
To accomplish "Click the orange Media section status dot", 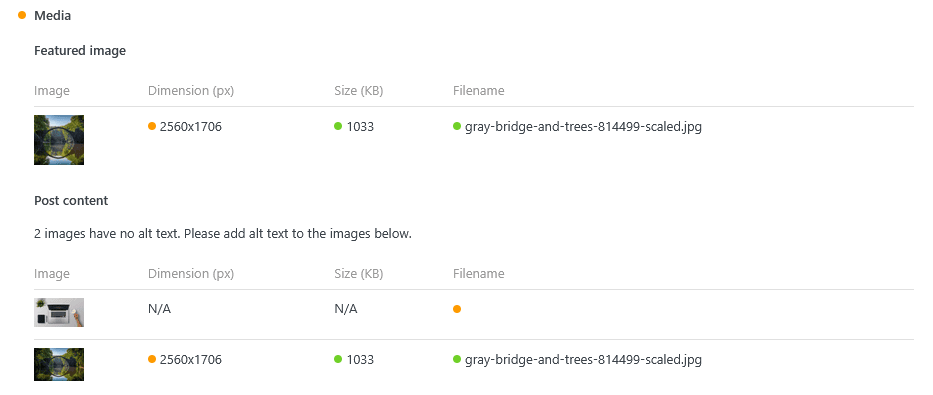I will pyautogui.click(x=22, y=15).
